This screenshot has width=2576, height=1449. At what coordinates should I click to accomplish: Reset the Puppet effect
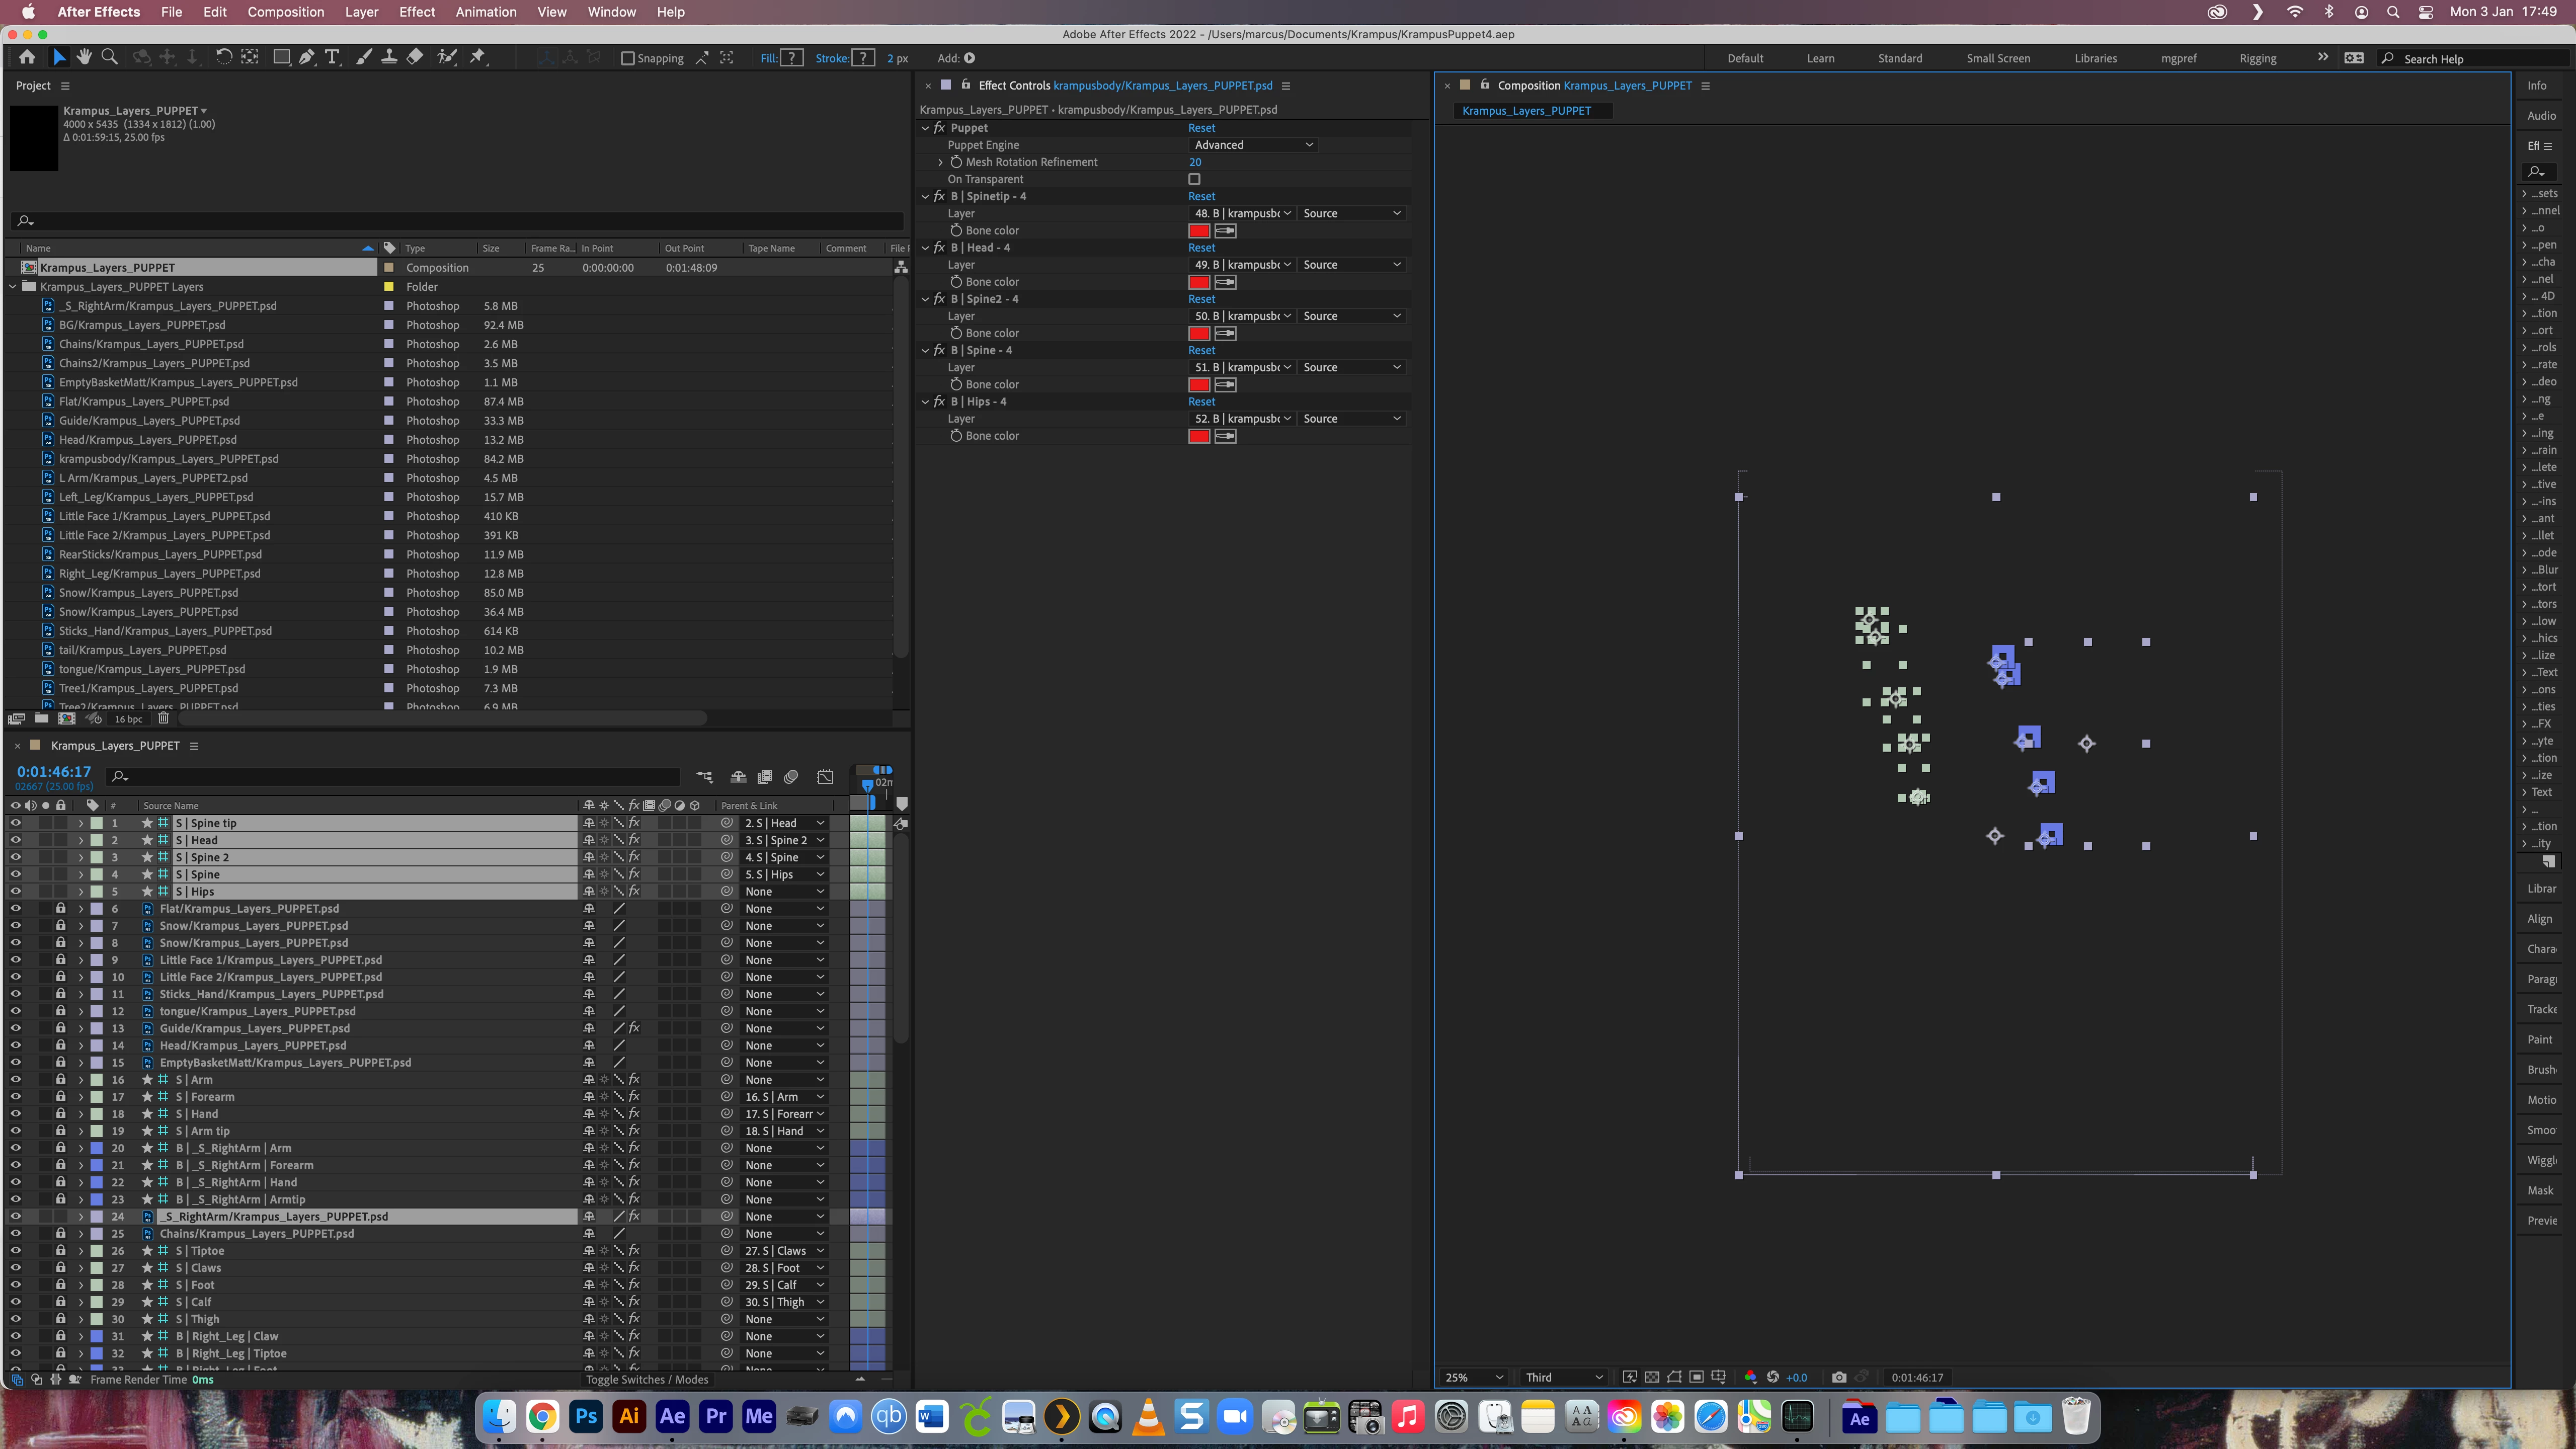click(1202, 128)
